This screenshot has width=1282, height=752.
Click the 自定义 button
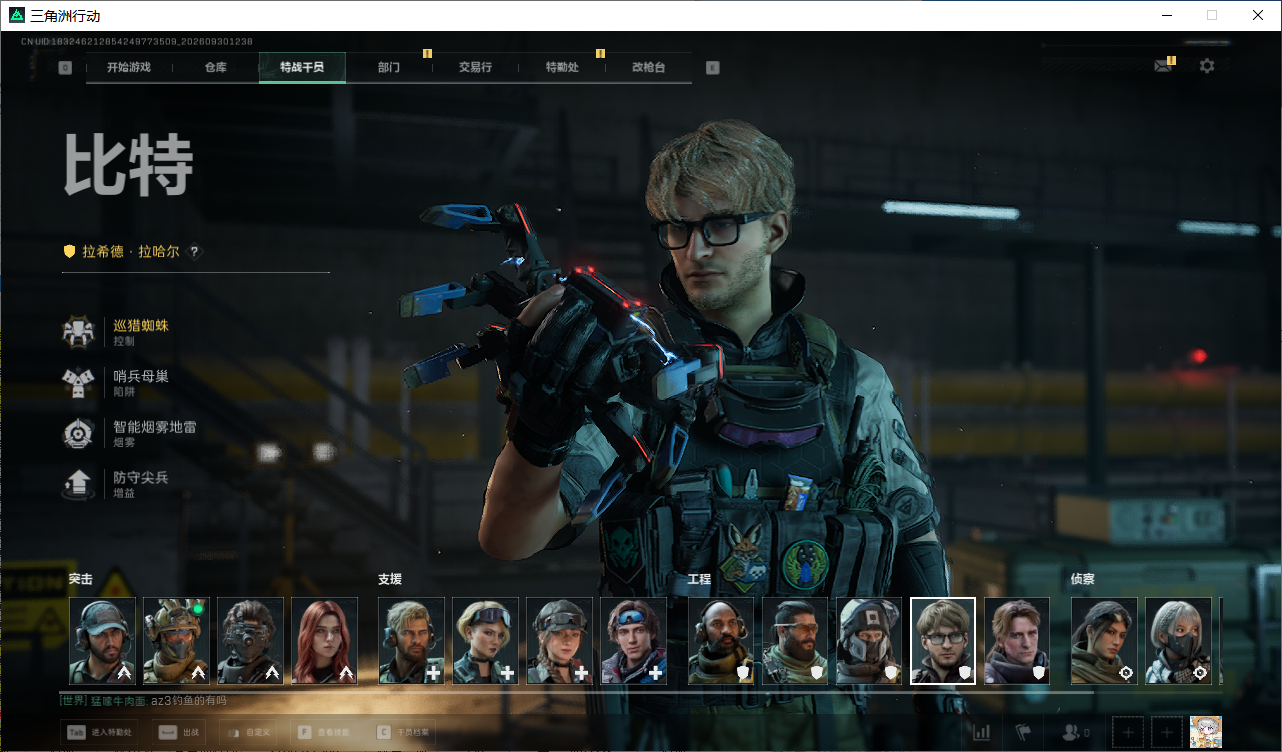pos(248,733)
